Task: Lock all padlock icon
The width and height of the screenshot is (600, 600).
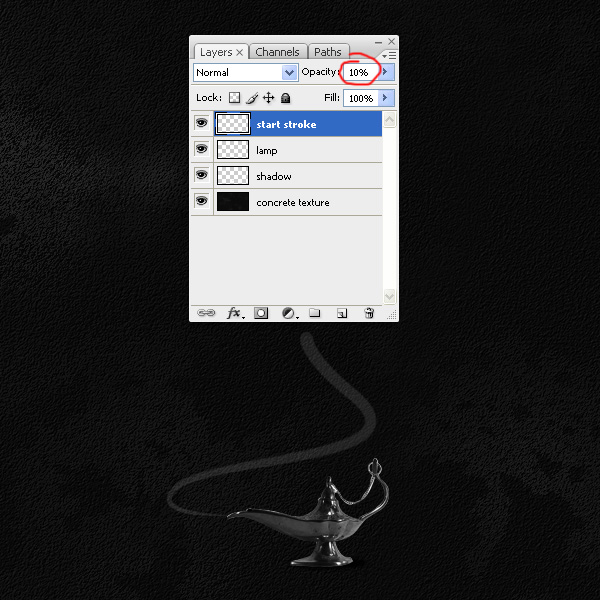Action: coord(285,98)
